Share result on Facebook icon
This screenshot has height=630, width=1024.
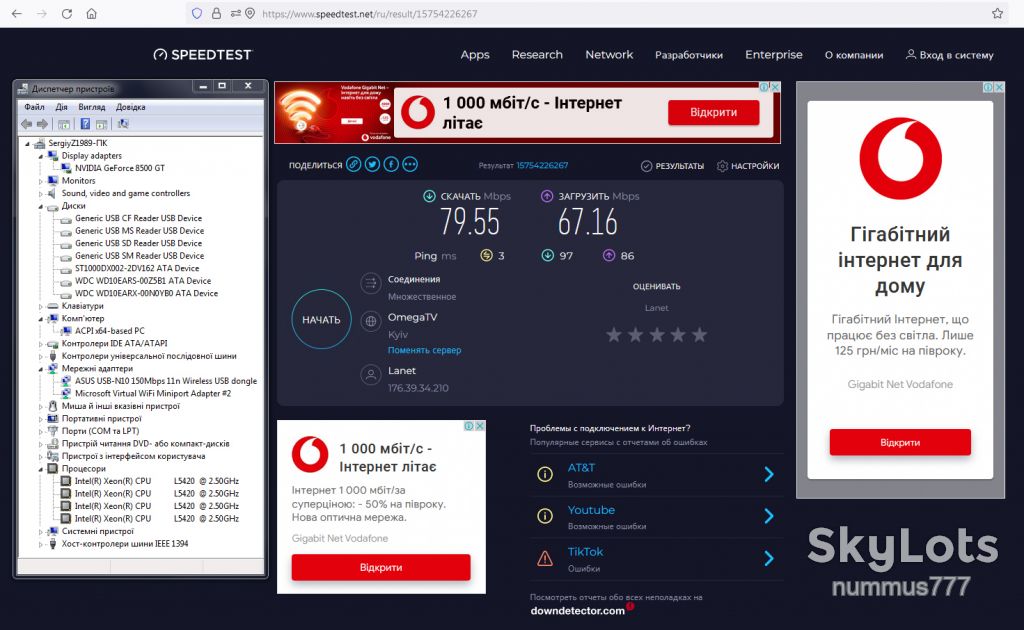[x=391, y=165]
